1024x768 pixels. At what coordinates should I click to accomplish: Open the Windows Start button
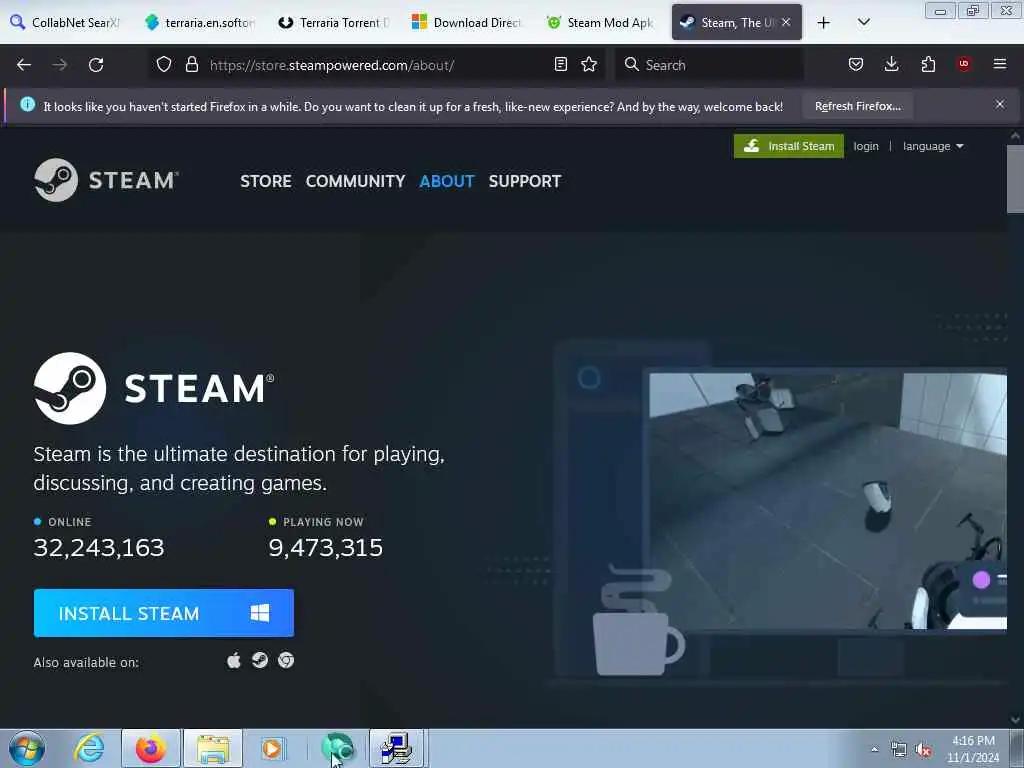tap(27, 748)
